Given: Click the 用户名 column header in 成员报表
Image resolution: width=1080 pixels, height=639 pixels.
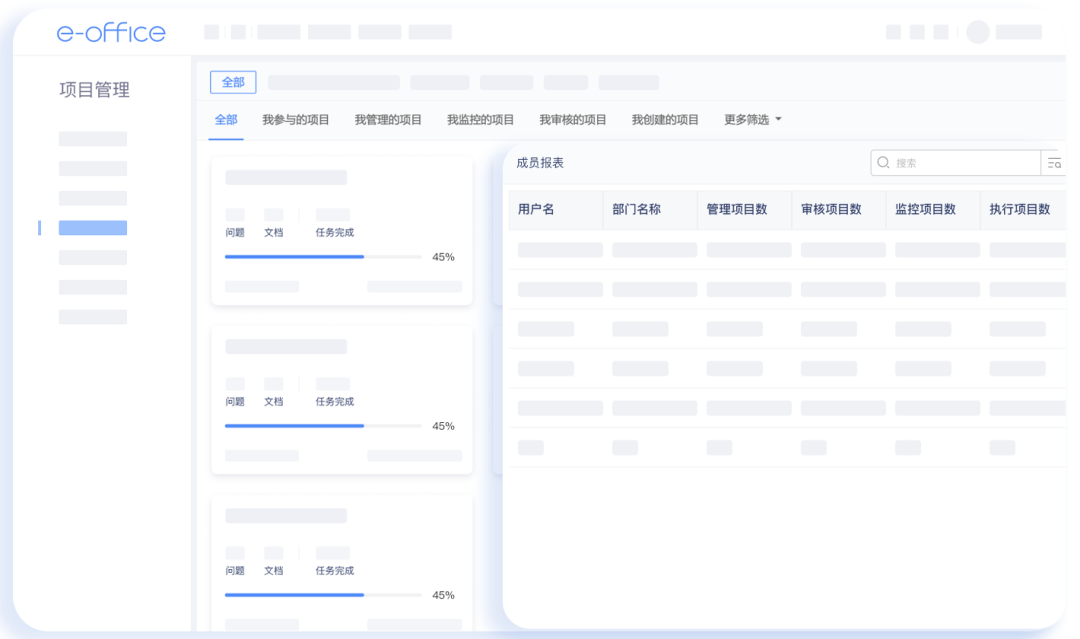Looking at the screenshot, I should click(x=535, y=210).
